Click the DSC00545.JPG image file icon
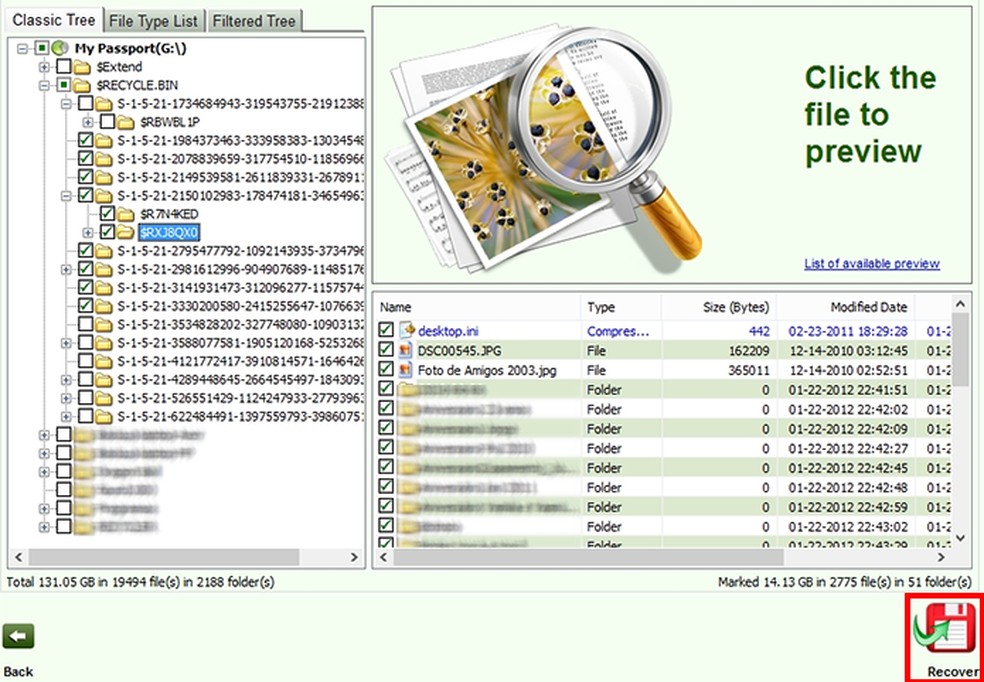 pyautogui.click(x=407, y=350)
